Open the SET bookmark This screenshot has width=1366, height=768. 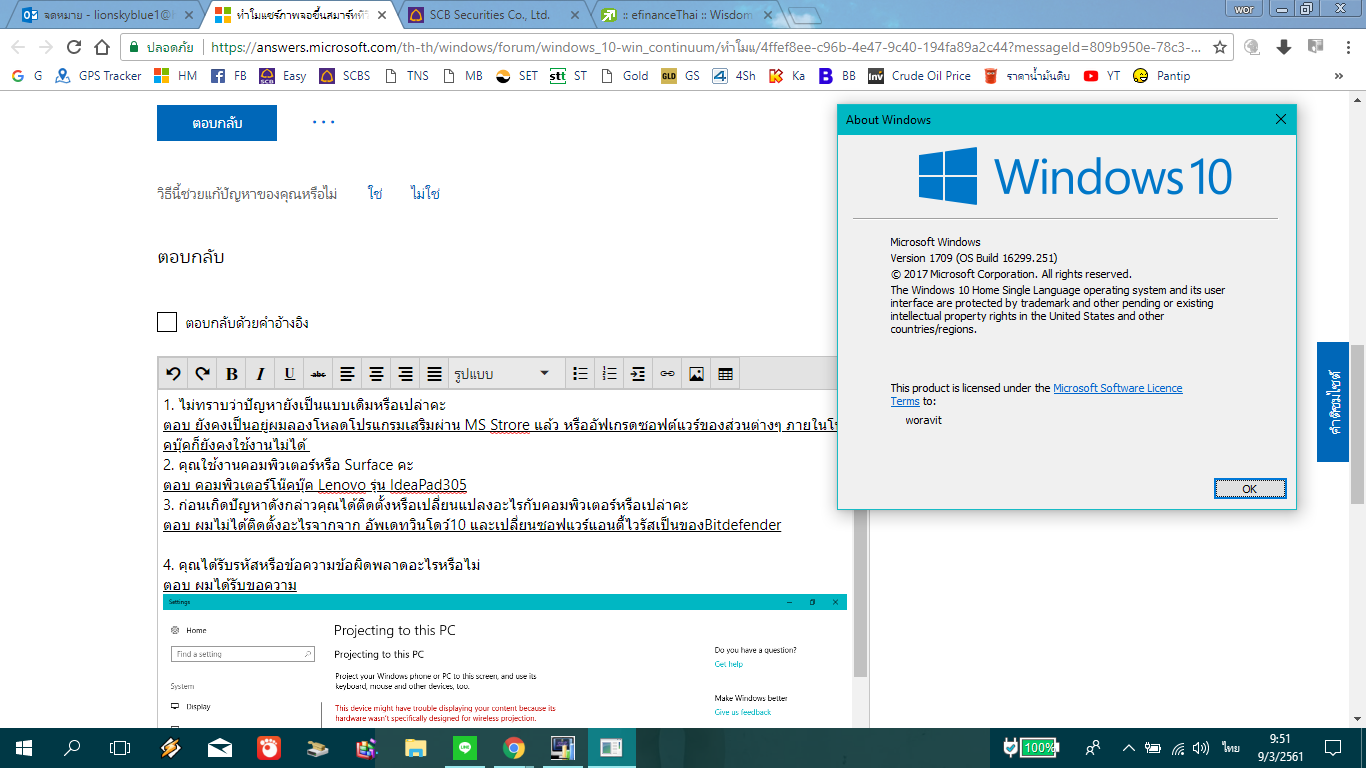click(517, 75)
